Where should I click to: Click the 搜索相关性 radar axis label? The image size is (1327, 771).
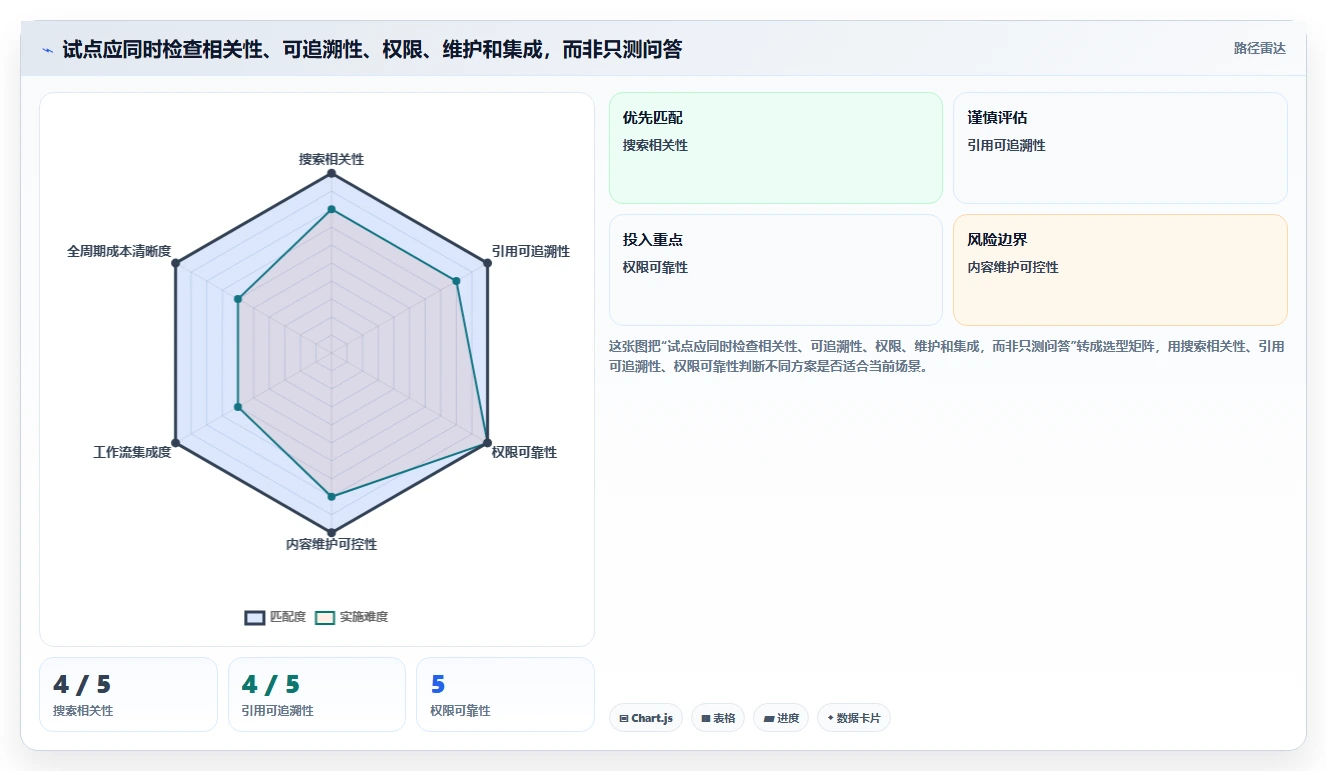331,159
